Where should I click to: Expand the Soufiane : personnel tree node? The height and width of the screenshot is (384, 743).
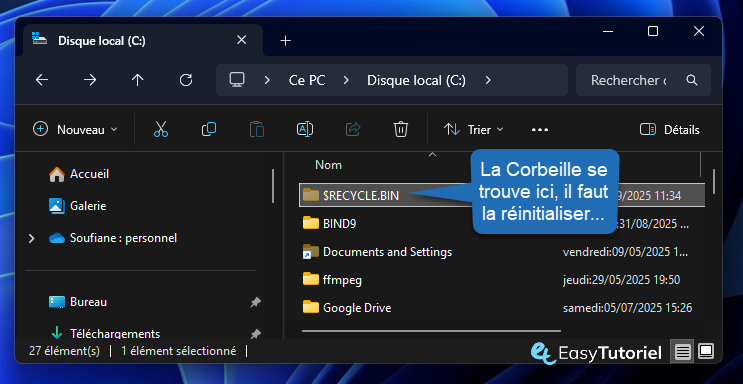pos(31,238)
